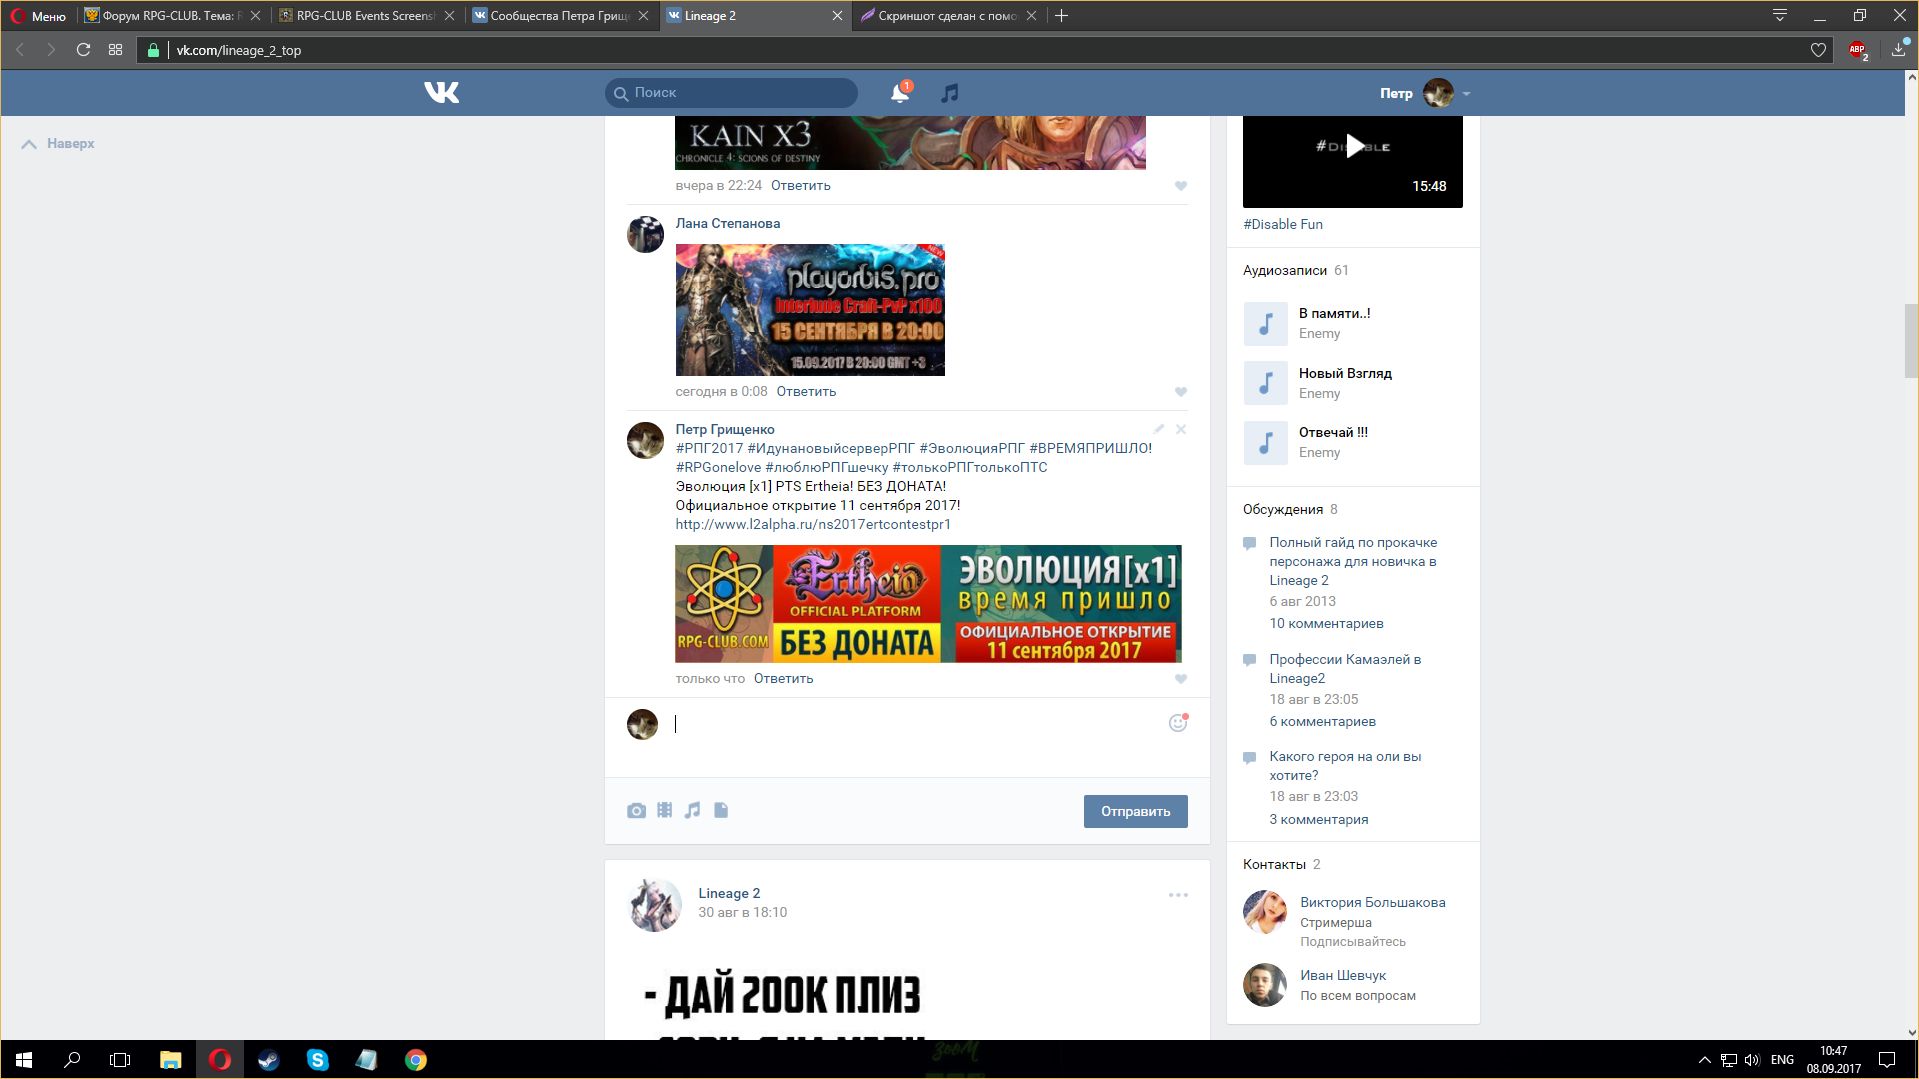This screenshot has width=1919, height=1079.
Task: Open Chrome from the taskbar
Action: [416, 1060]
